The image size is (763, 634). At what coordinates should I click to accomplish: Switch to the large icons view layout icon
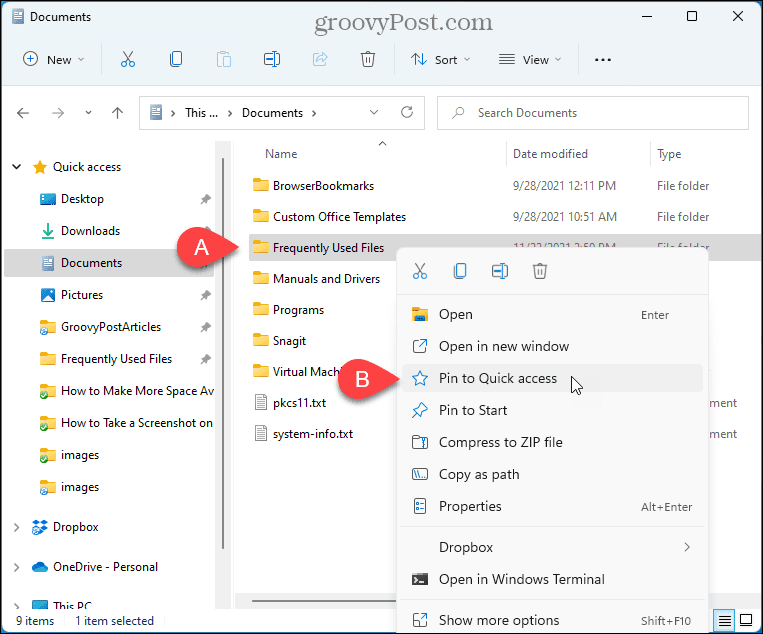pos(746,620)
